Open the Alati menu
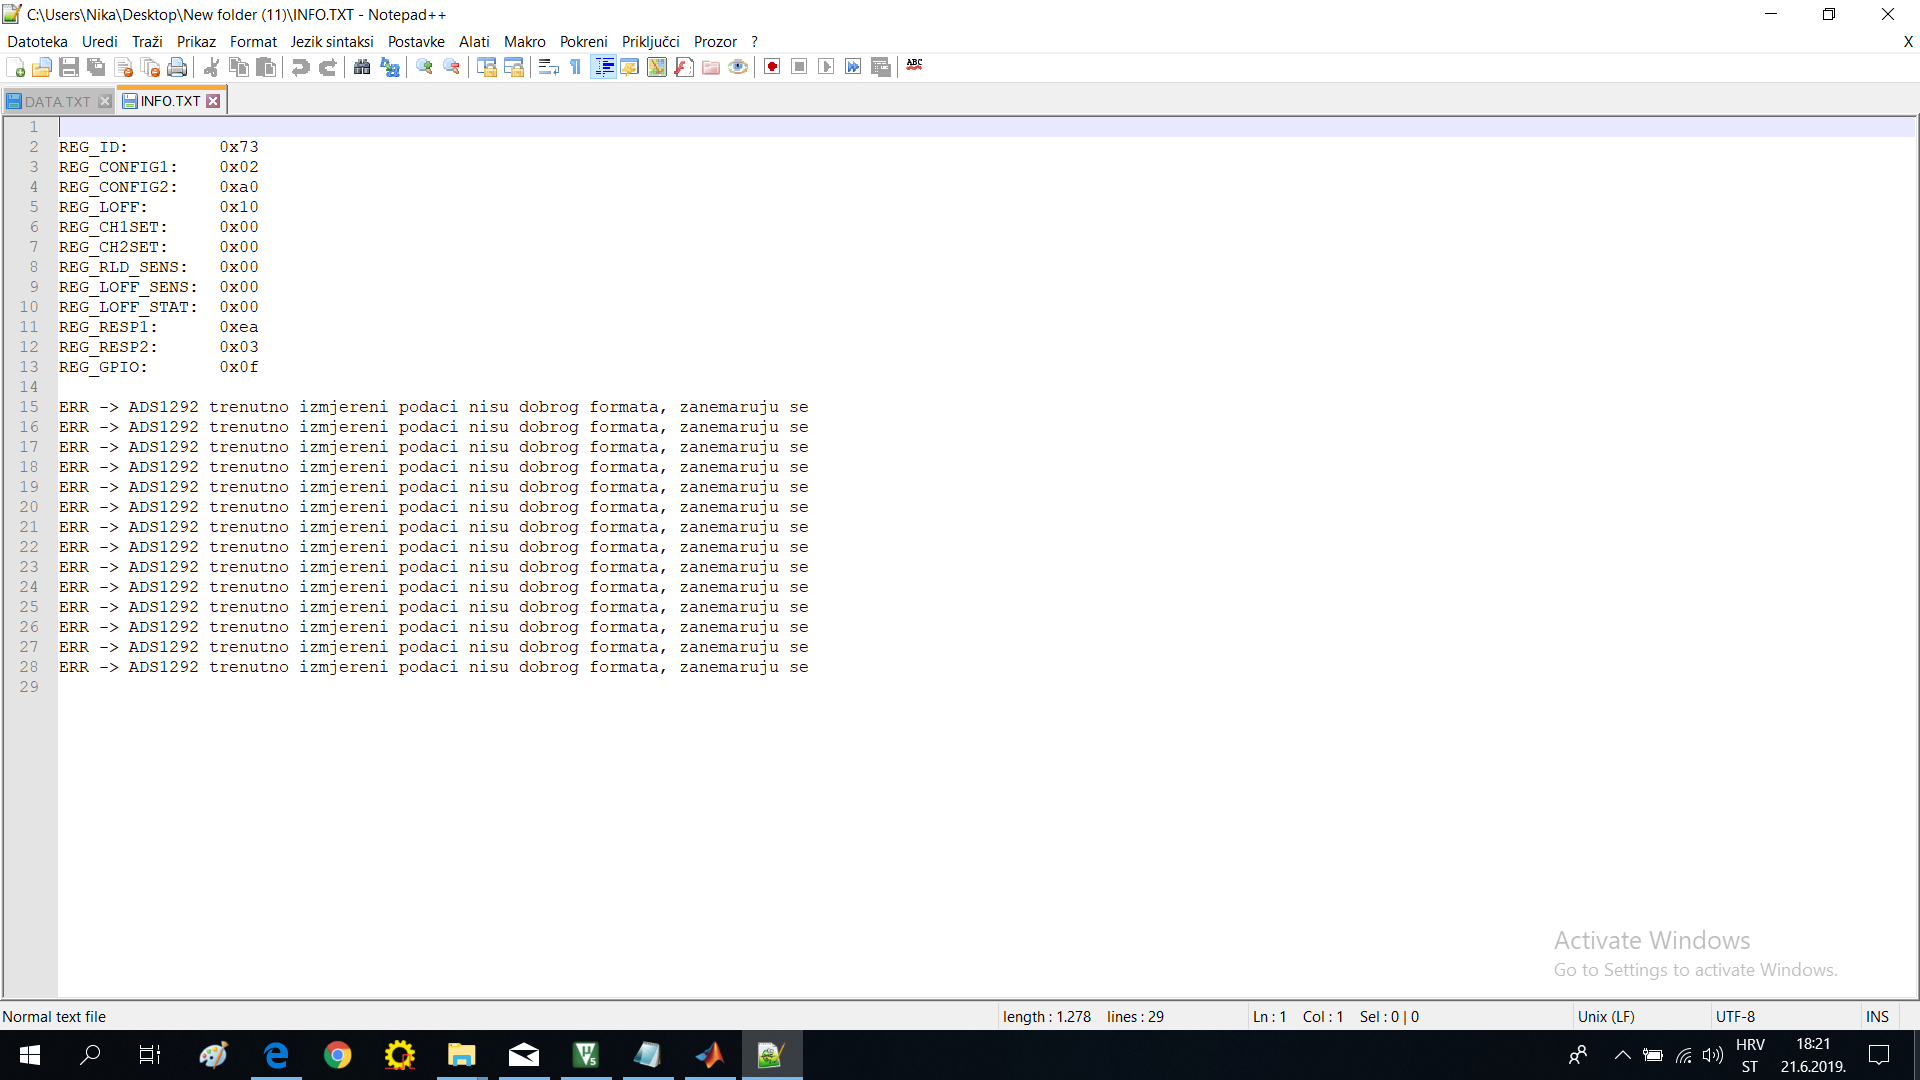Viewport: 1920px width, 1080px height. [474, 42]
